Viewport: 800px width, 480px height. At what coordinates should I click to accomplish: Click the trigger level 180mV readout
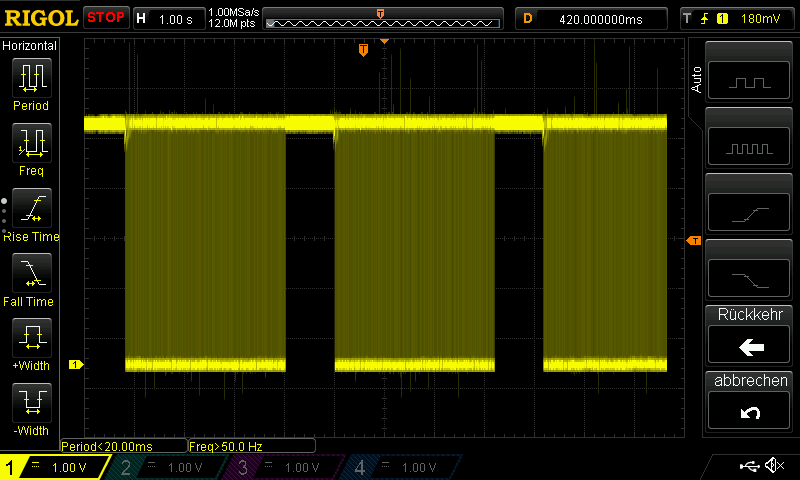[760, 19]
